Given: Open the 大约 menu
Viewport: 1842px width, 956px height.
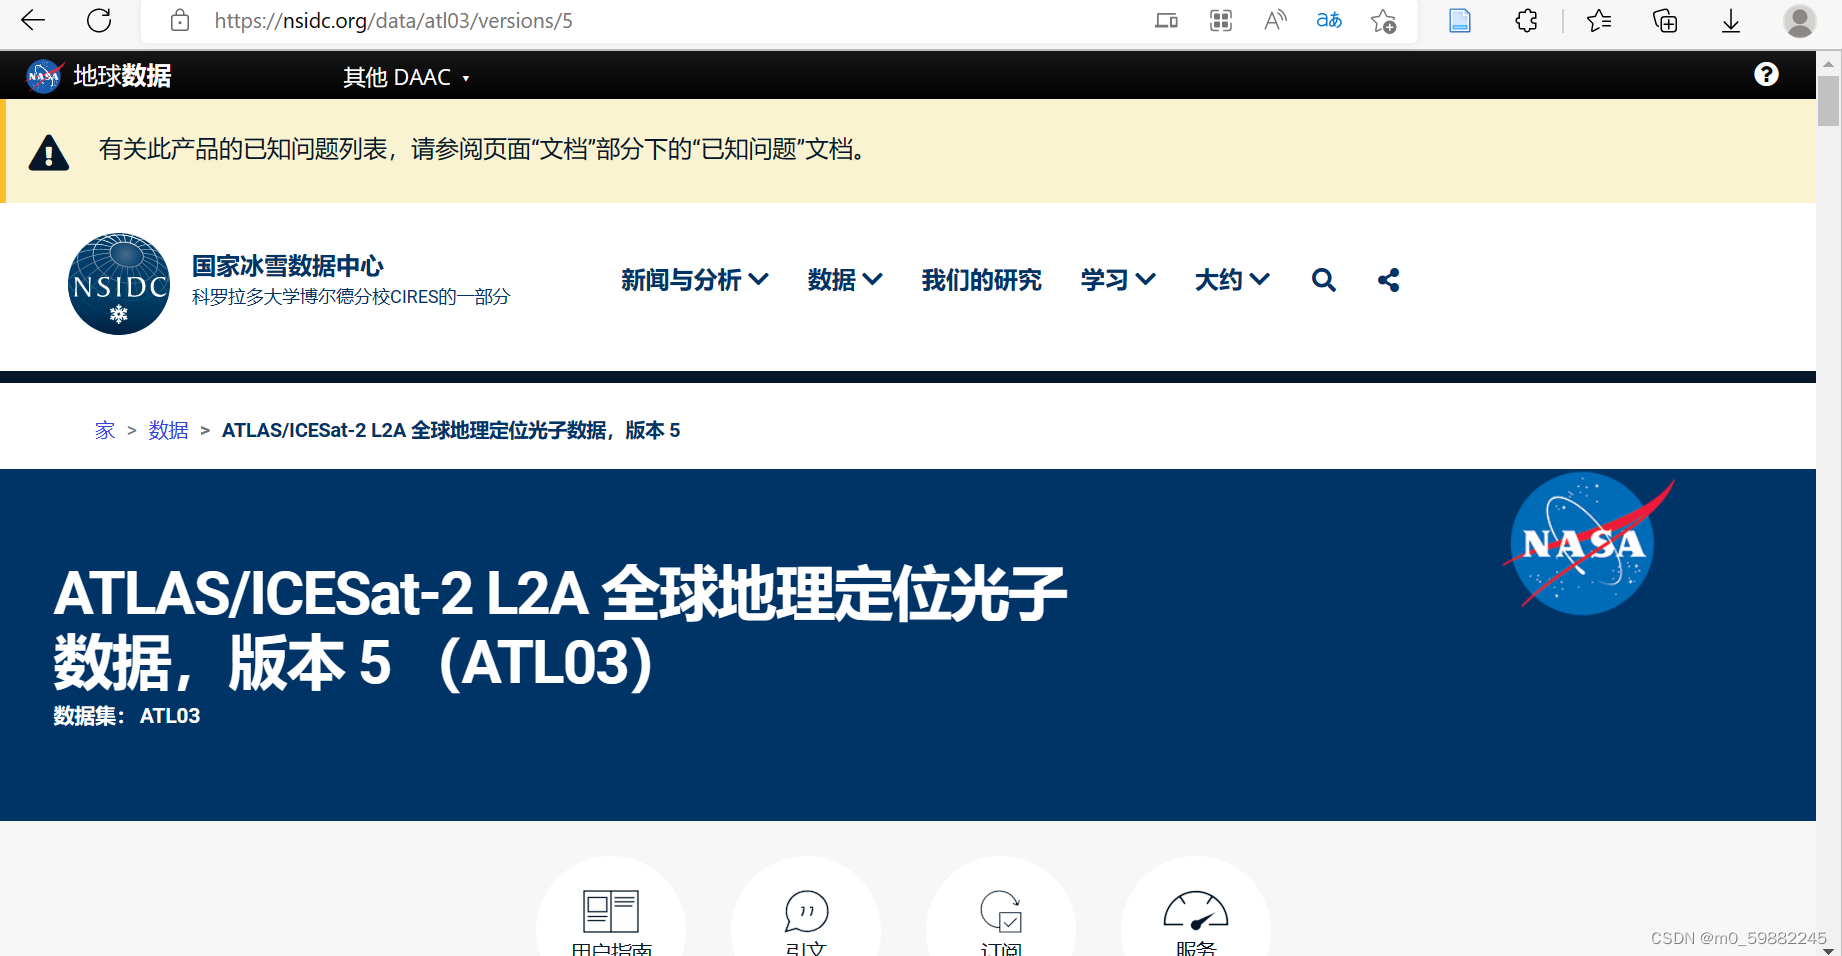Looking at the screenshot, I should pos(1231,280).
